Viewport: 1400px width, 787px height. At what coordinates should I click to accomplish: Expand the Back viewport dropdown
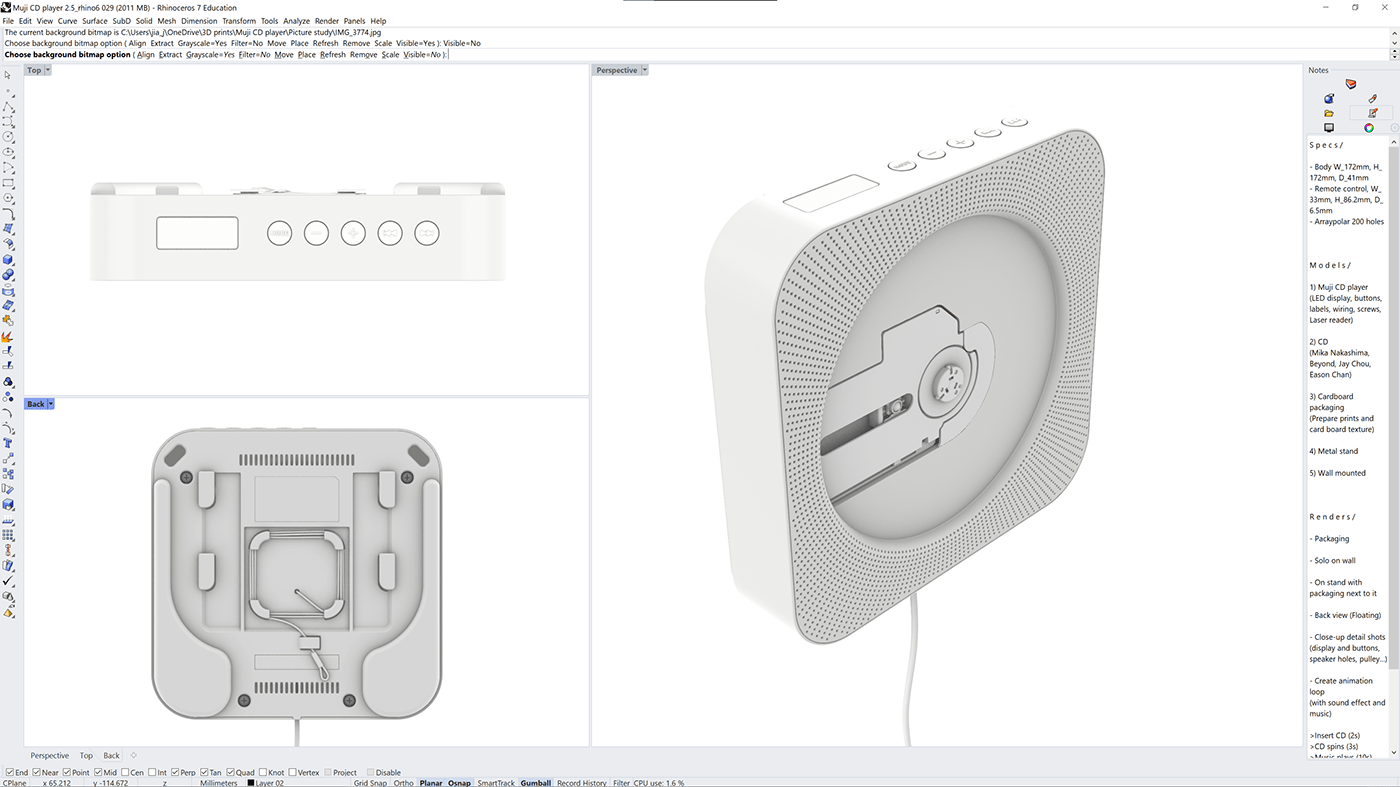(52, 403)
